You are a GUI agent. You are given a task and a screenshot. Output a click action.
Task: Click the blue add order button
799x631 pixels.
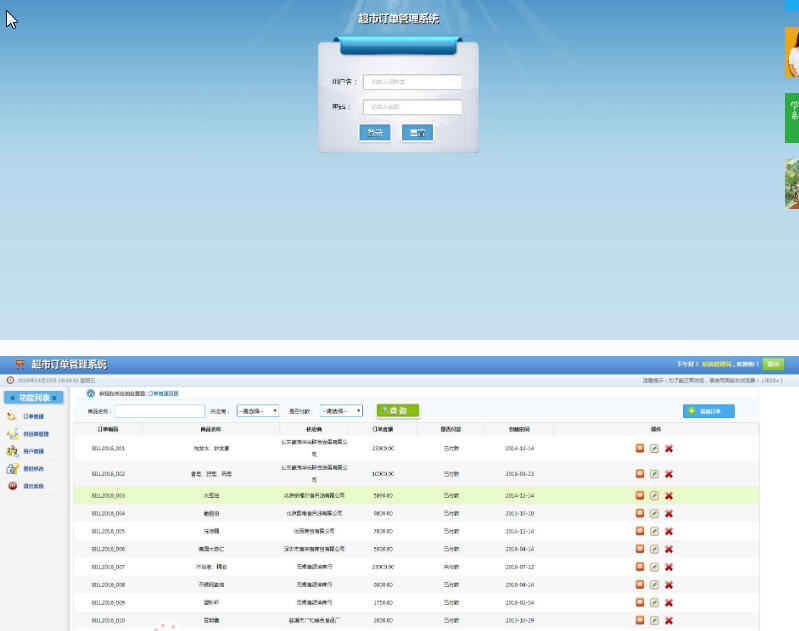tap(709, 411)
